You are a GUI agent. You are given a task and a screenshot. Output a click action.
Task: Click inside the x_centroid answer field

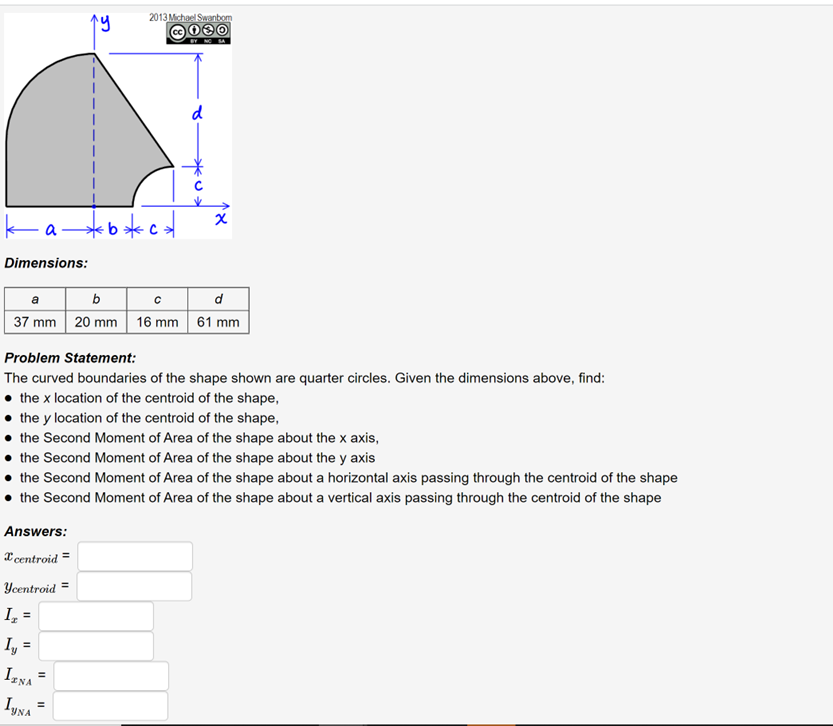pos(133,556)
